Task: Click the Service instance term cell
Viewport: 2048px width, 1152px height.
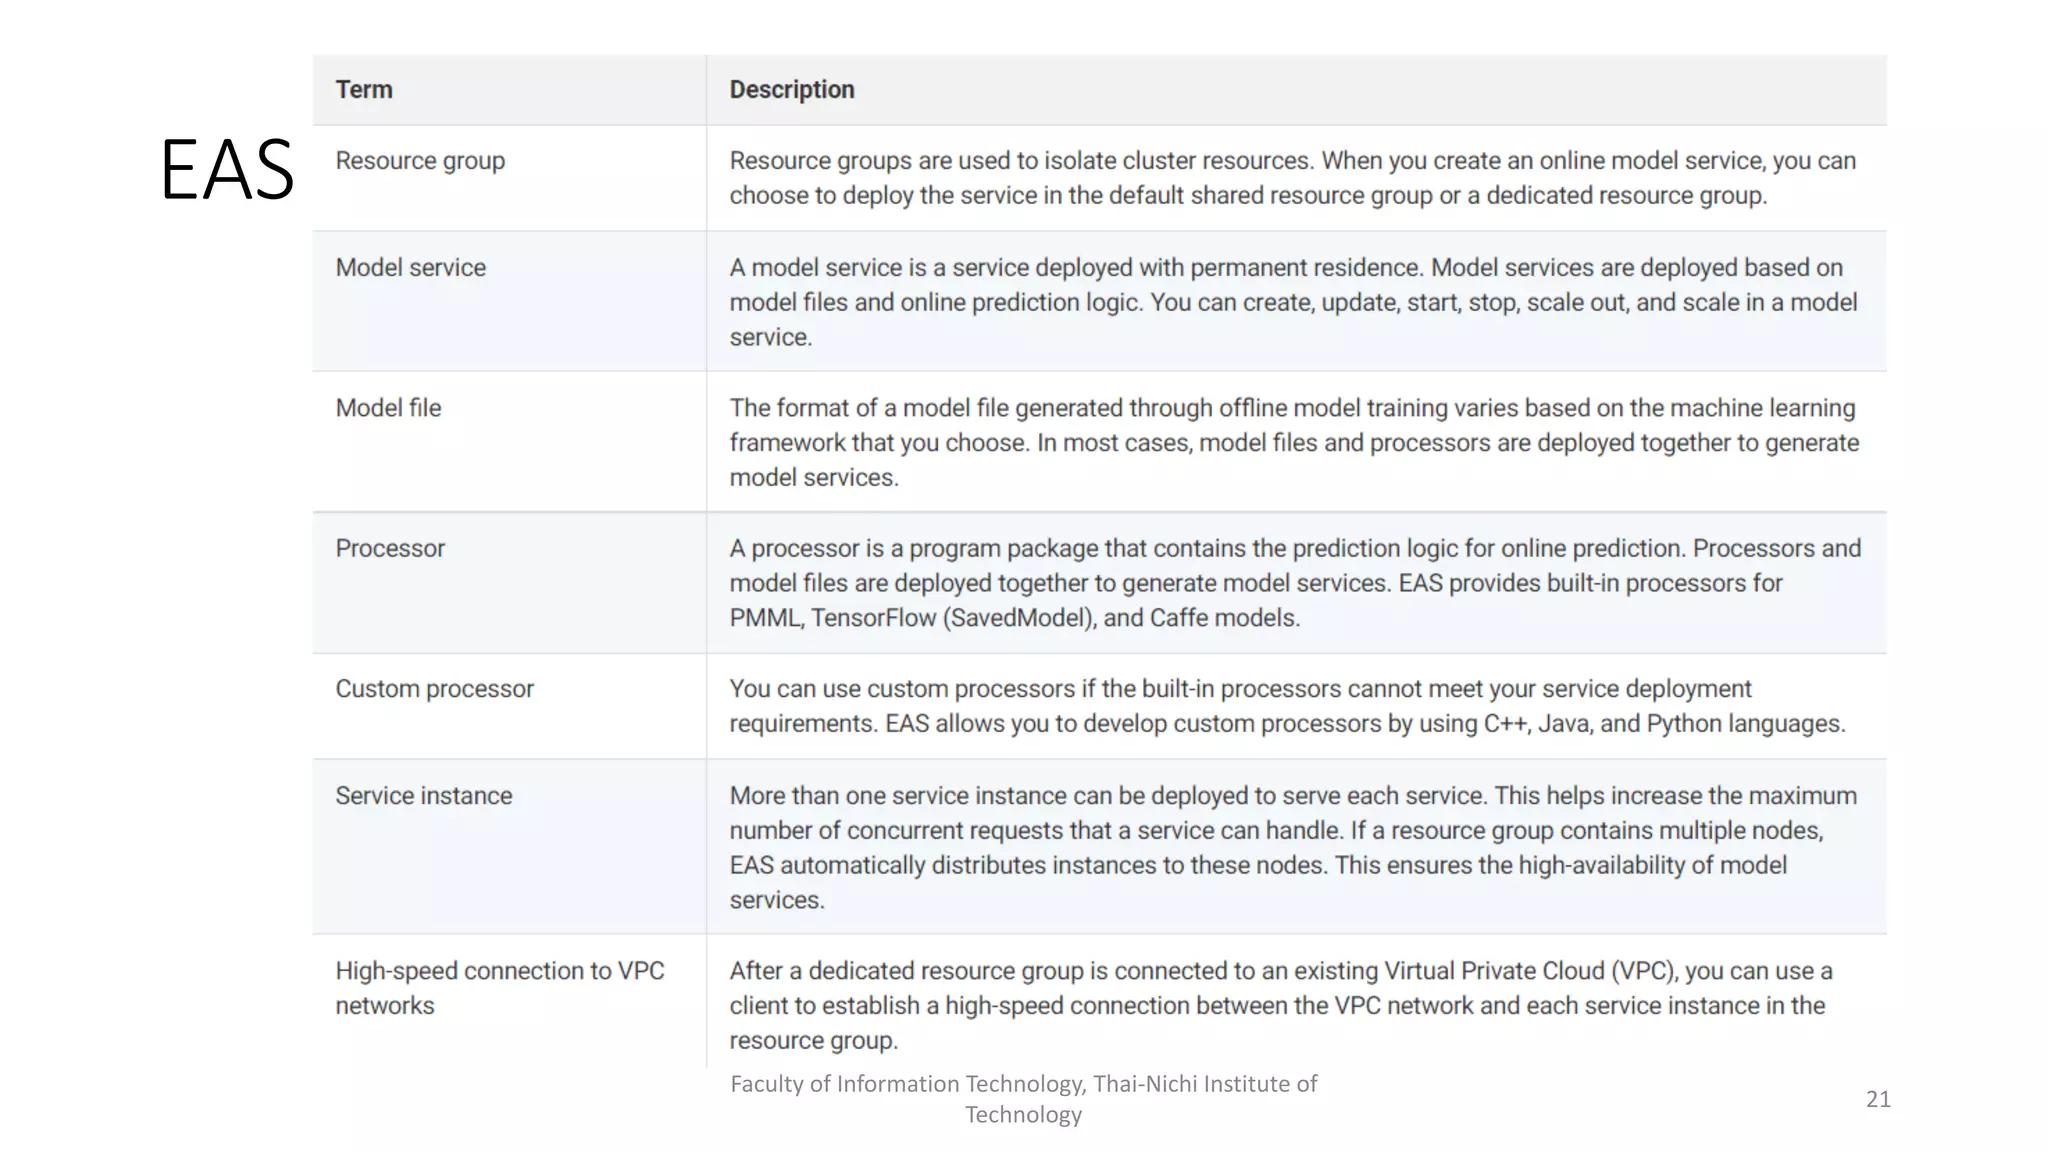Action: pos(423,796)
